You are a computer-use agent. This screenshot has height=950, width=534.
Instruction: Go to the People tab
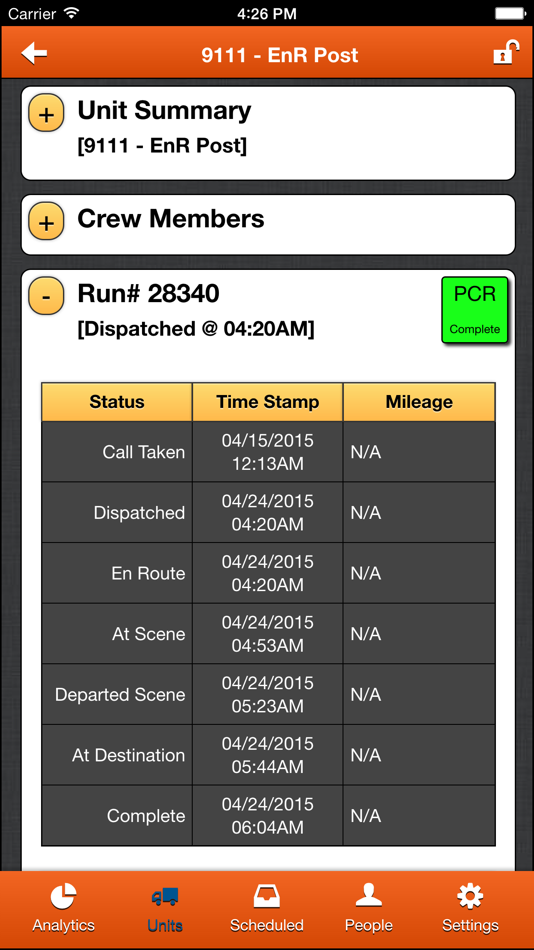(x=369, y=908)
